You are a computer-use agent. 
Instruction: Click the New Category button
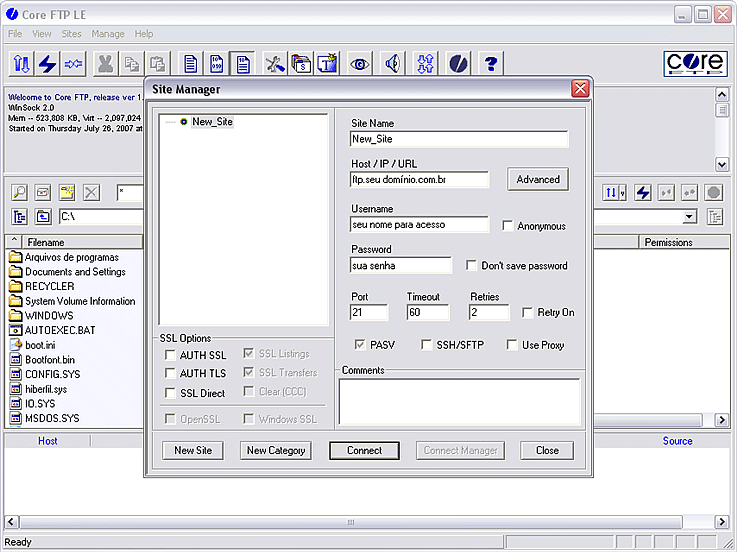[x=276, y=450]
